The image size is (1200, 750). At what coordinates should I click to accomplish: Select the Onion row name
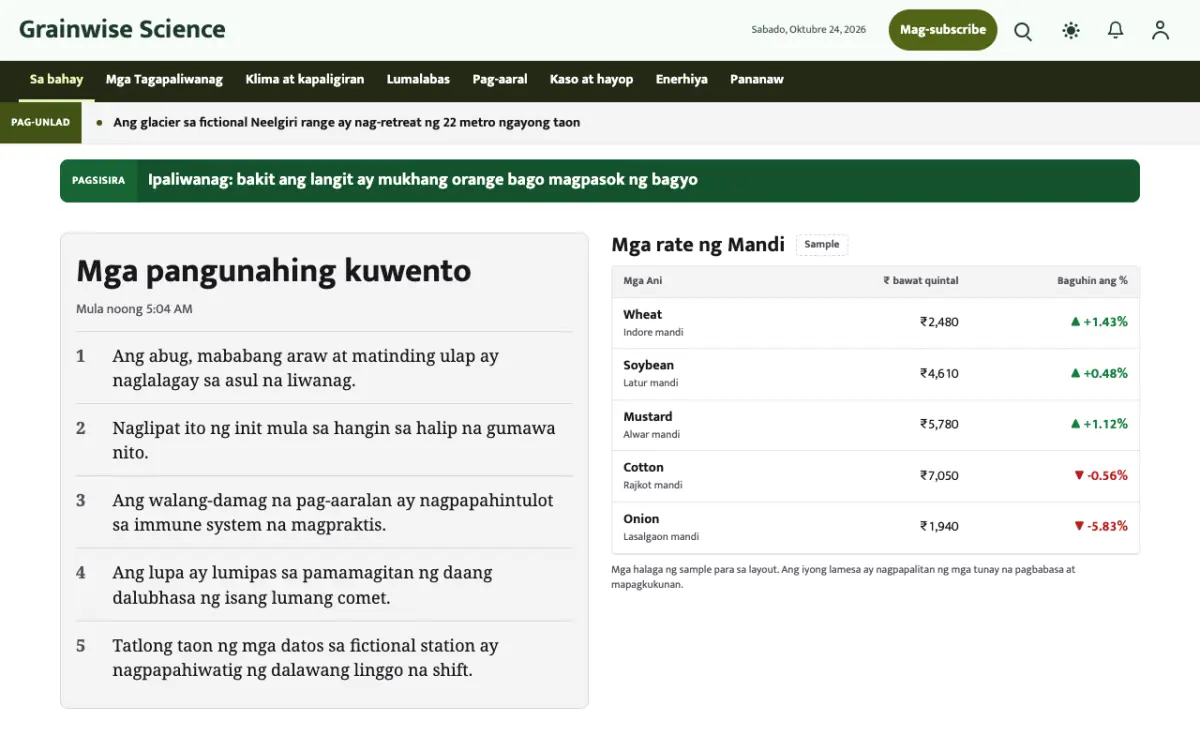coord(641,519)
